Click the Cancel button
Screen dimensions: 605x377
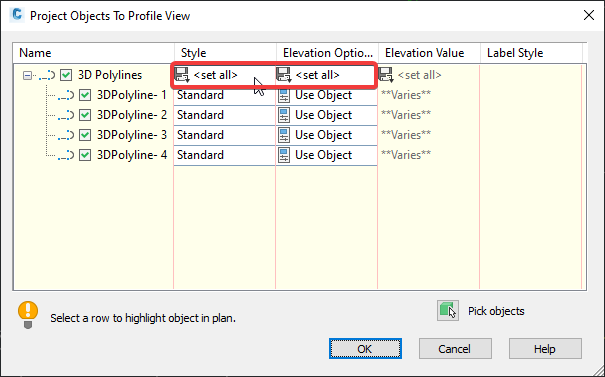click(455, 349)
